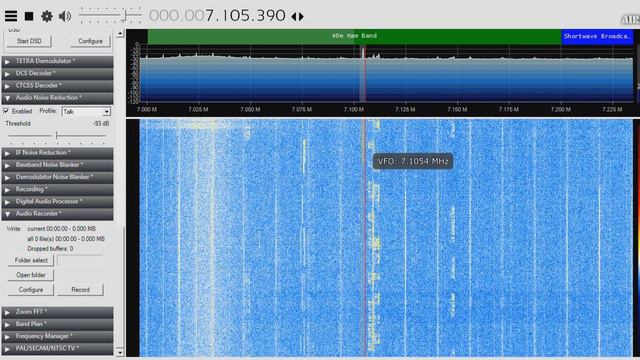This screenshot has height=360, width=640.
Task: Stop the radio with the stop button
Action: 29,16
